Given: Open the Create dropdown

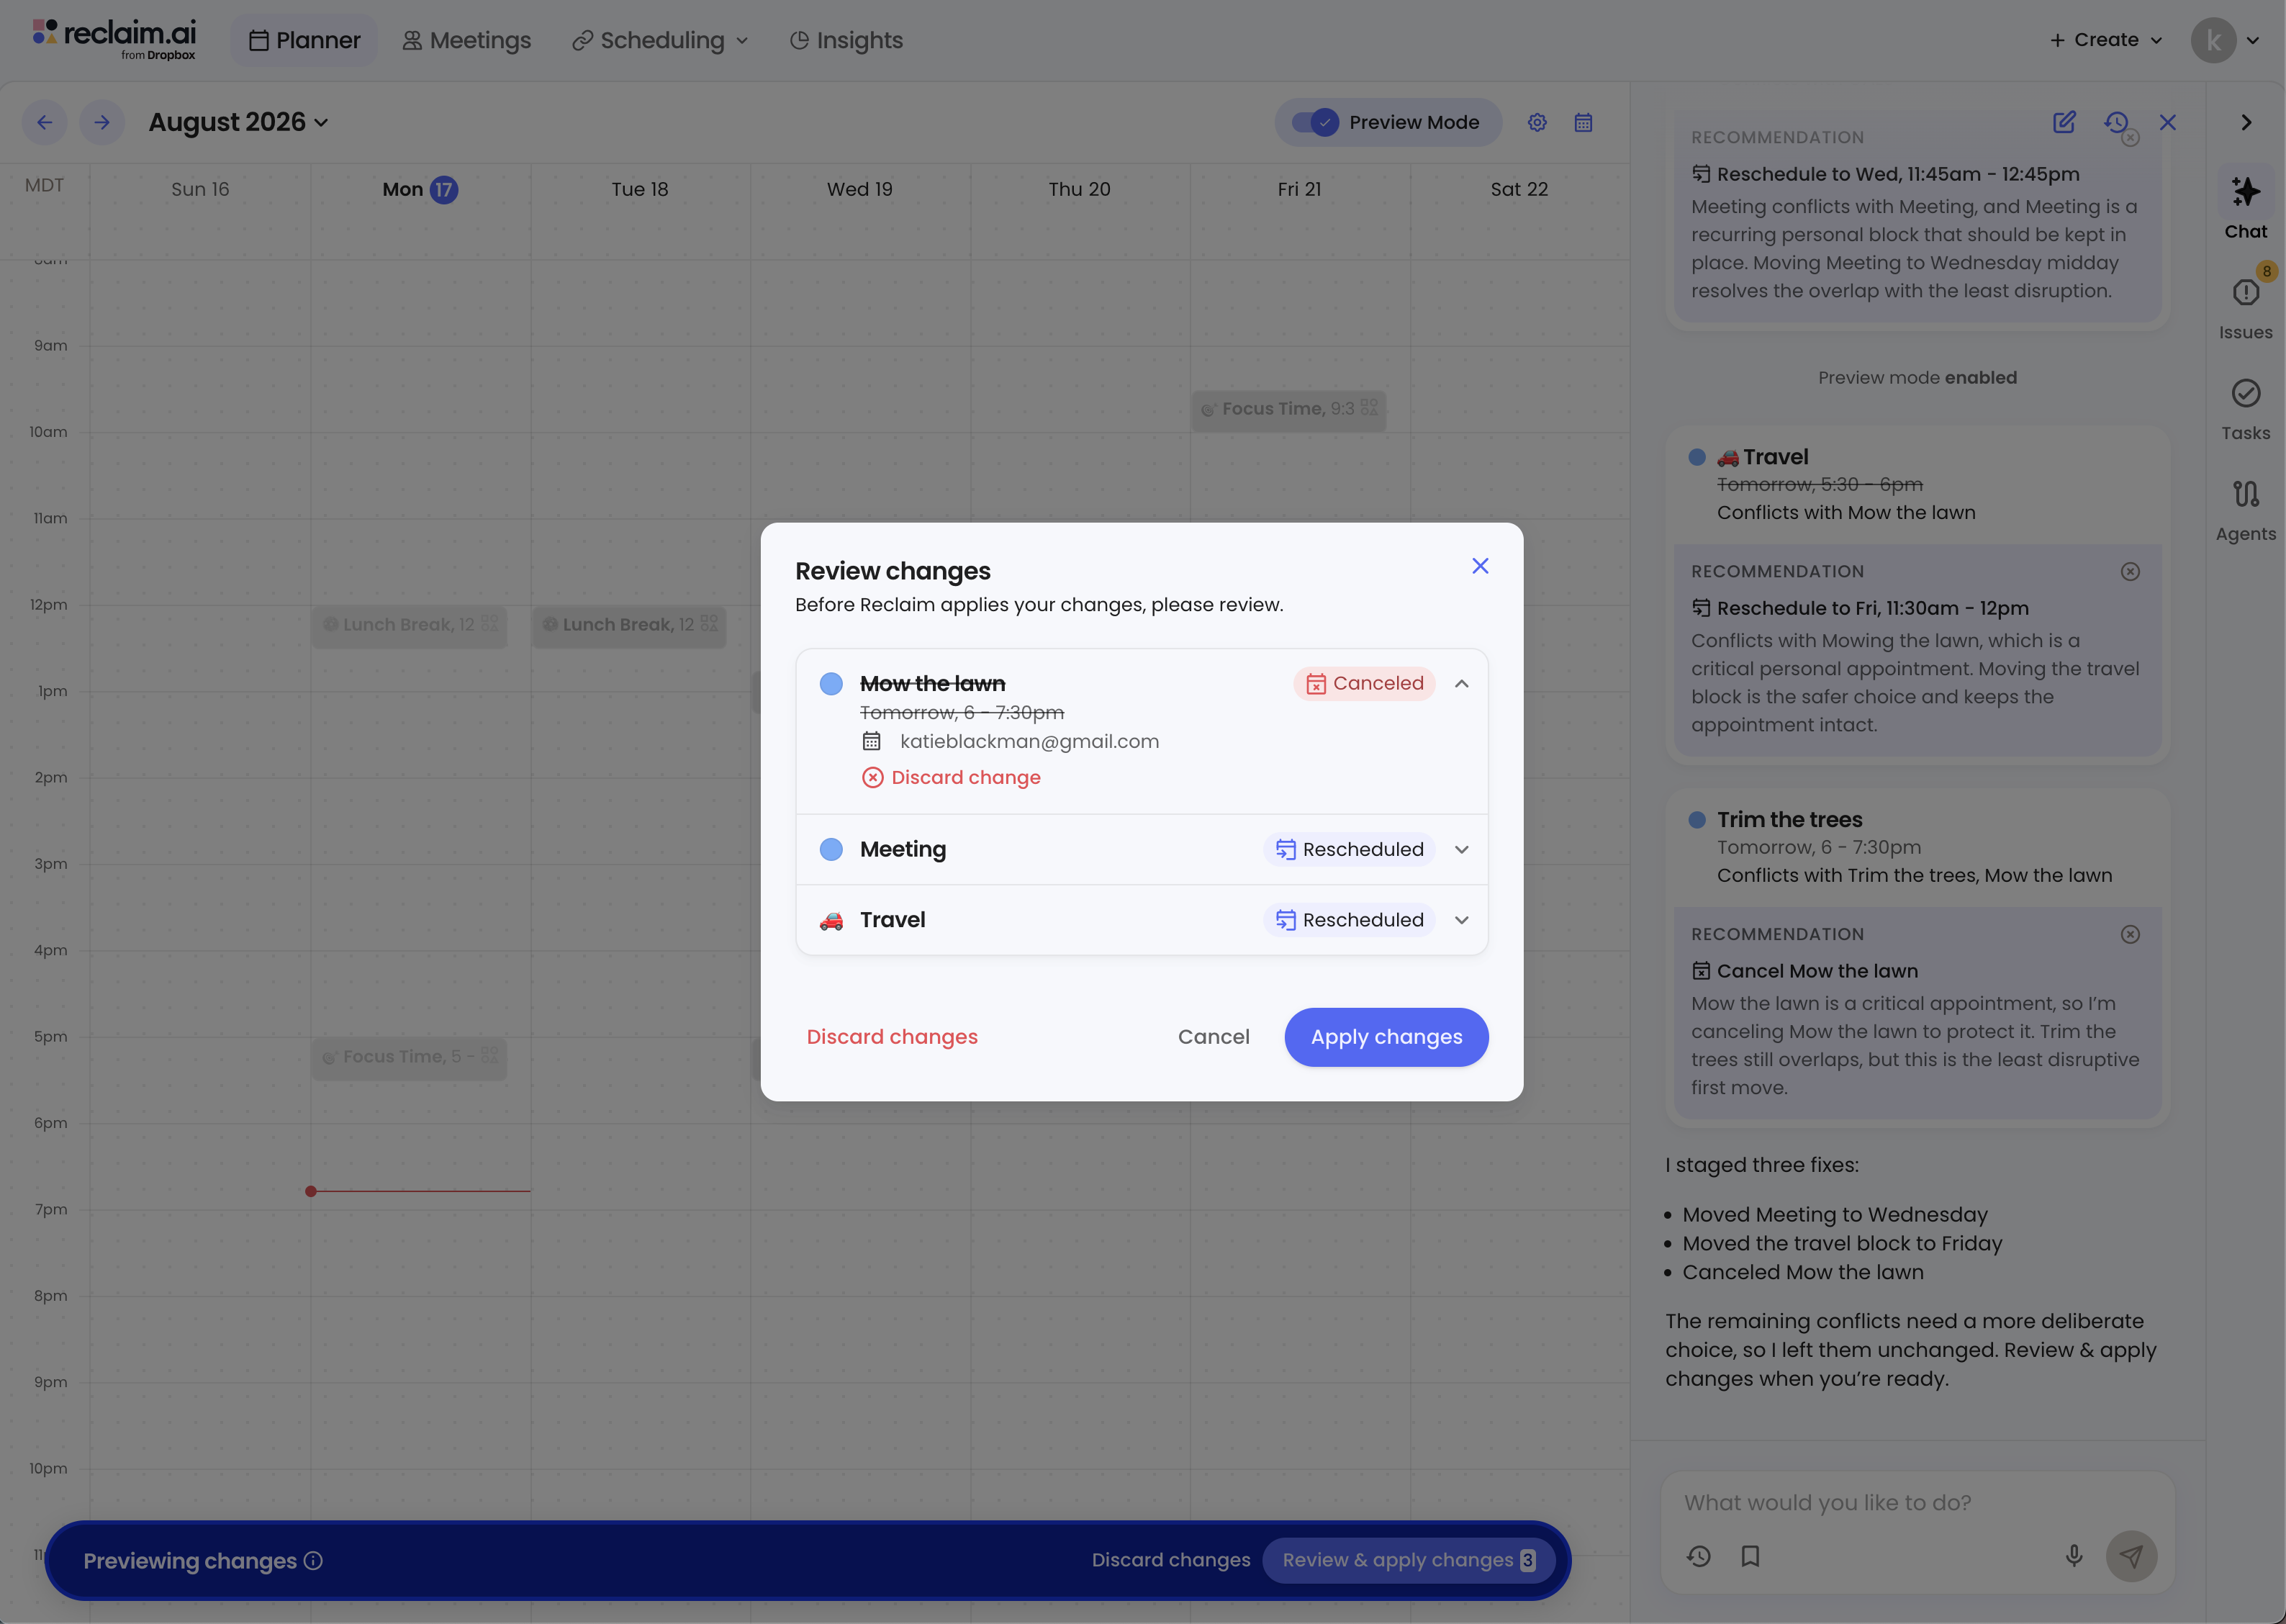Looking at the screenshot, I should pyautogui.click(x=2106, y=40).
